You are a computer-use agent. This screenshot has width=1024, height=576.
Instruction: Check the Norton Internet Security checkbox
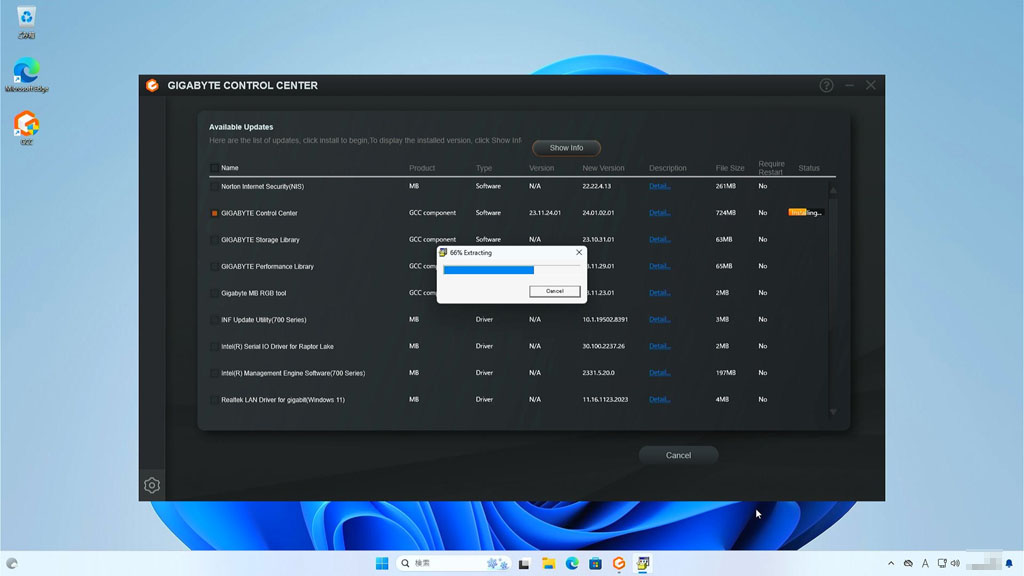[214, 187]
